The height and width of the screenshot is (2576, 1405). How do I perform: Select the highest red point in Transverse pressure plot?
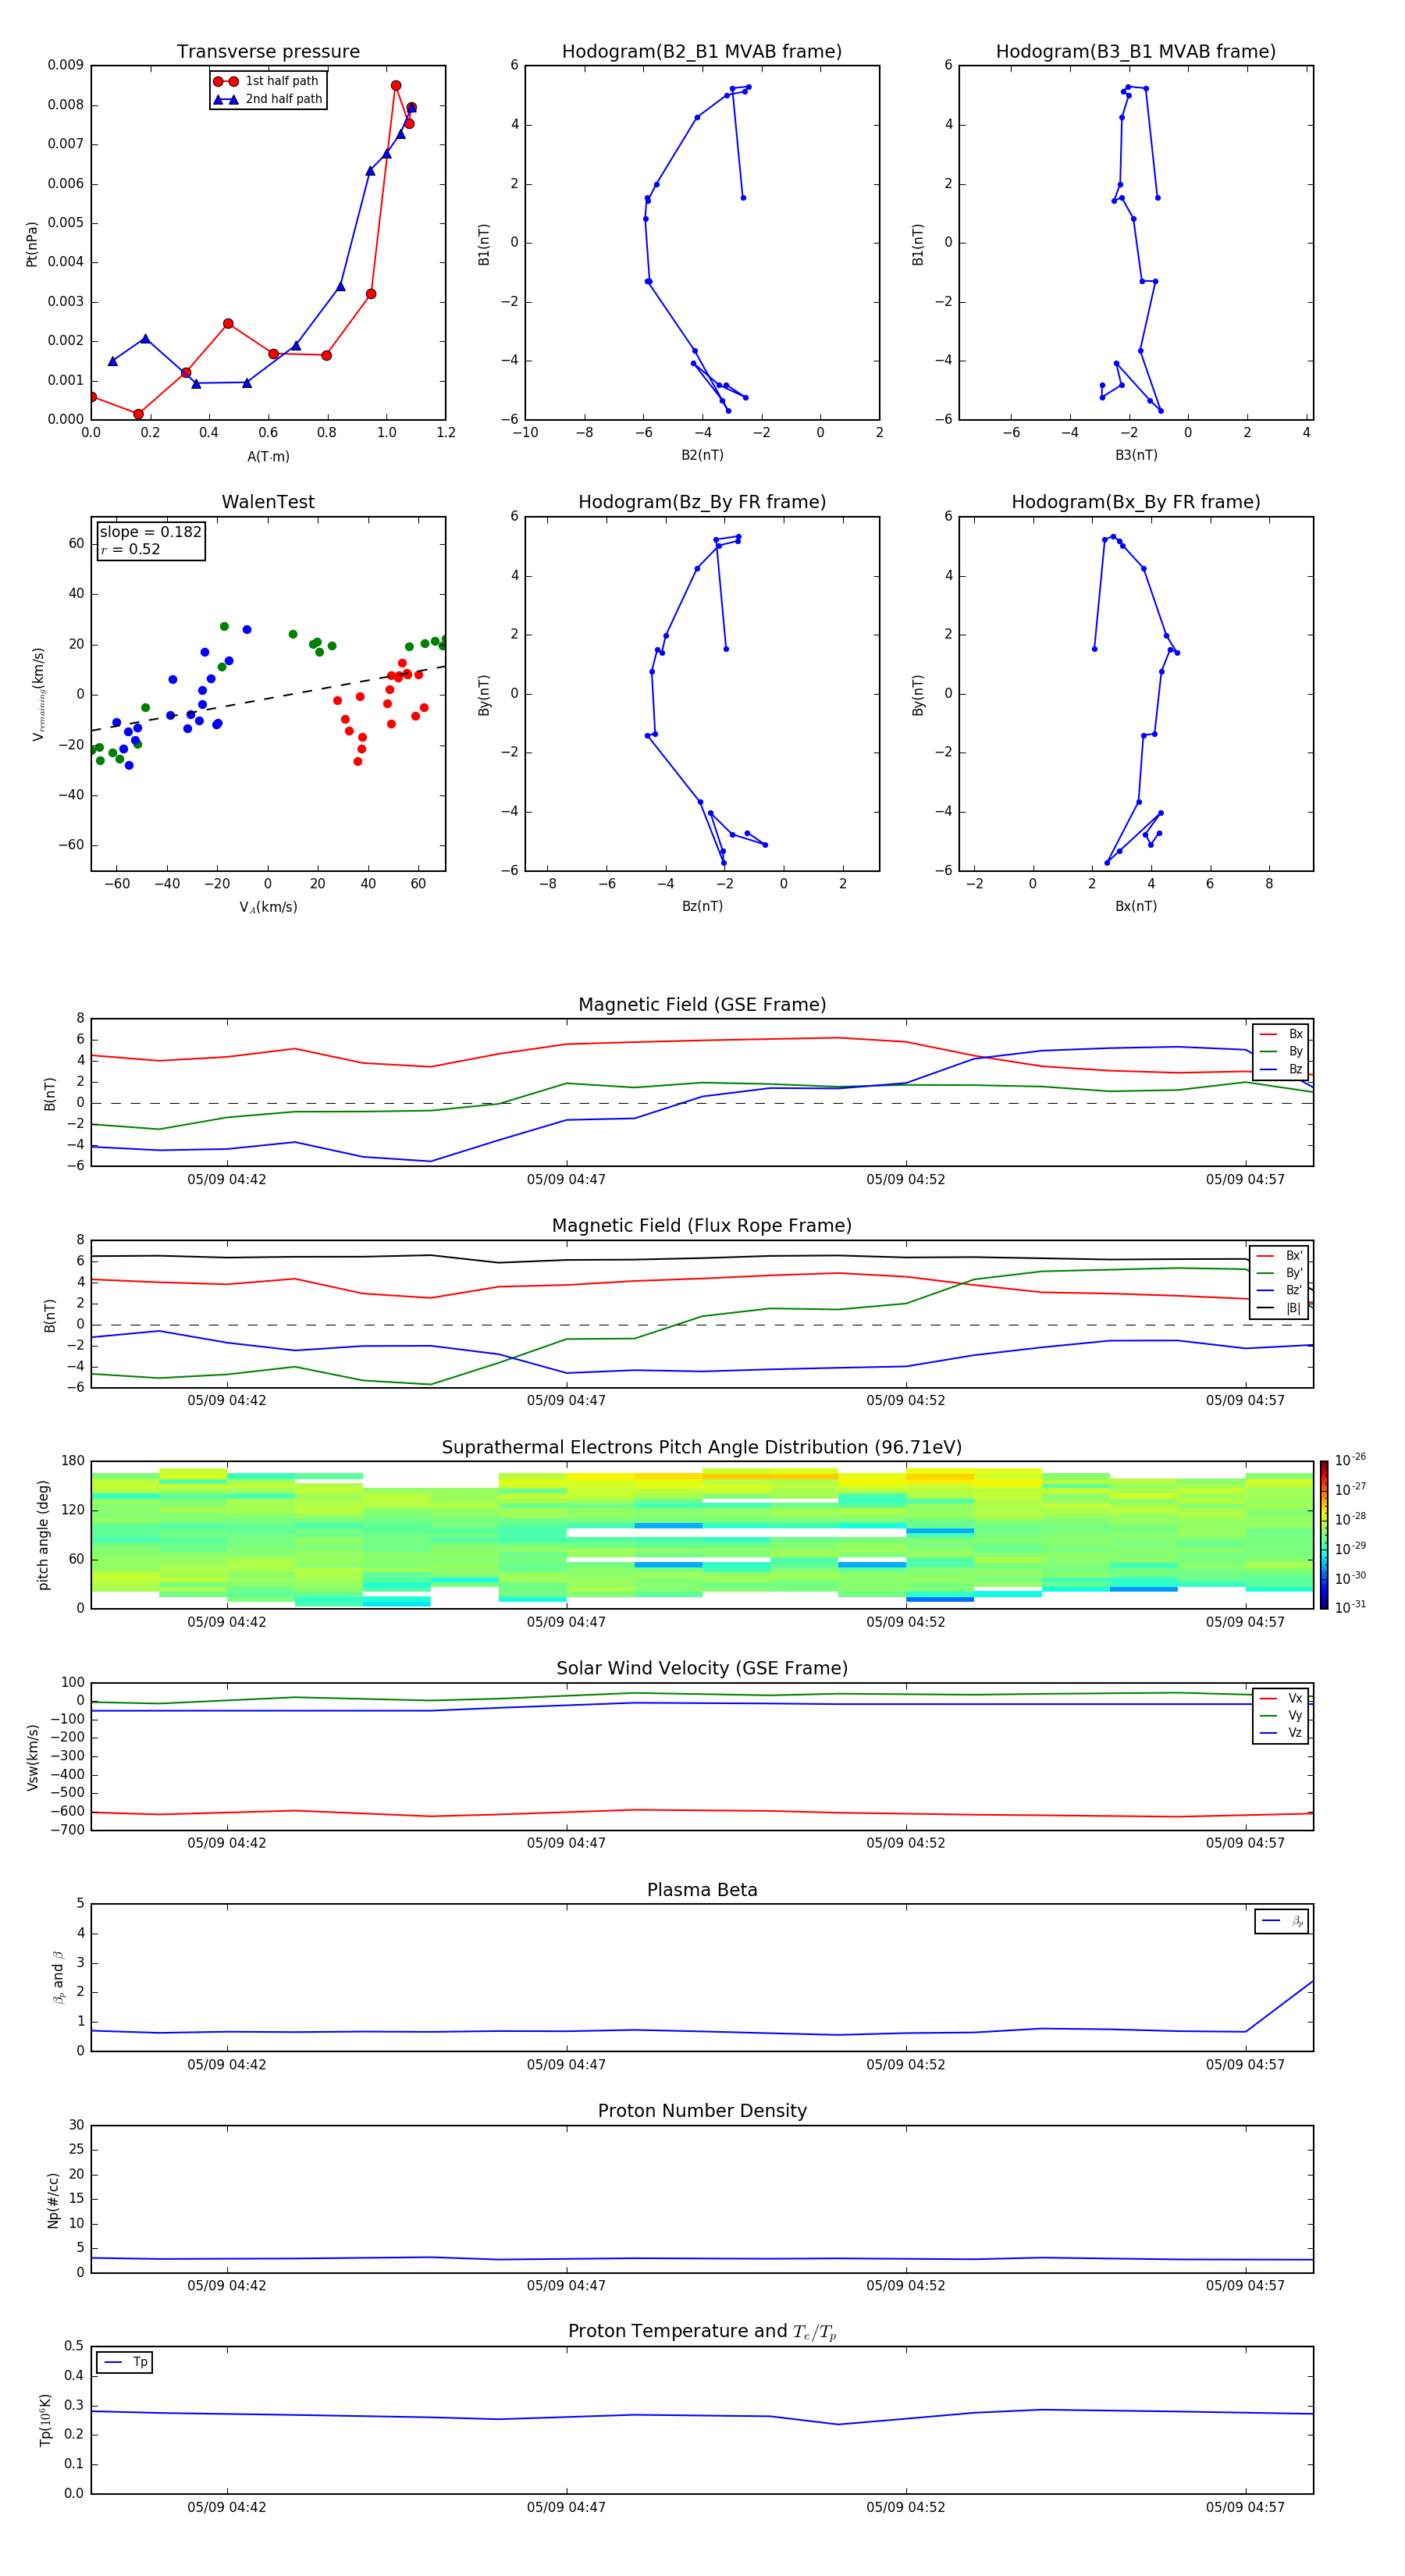(x=396, y=86)
